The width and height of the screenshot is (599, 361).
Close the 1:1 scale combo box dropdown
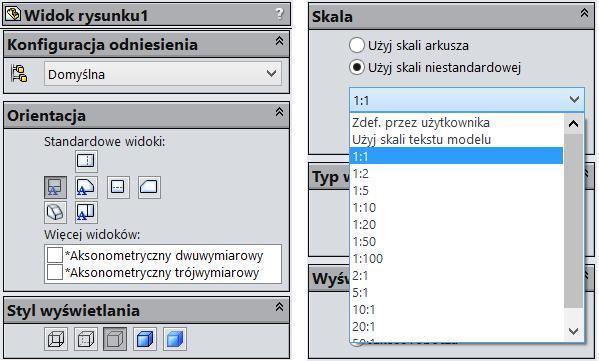[574, 100]
